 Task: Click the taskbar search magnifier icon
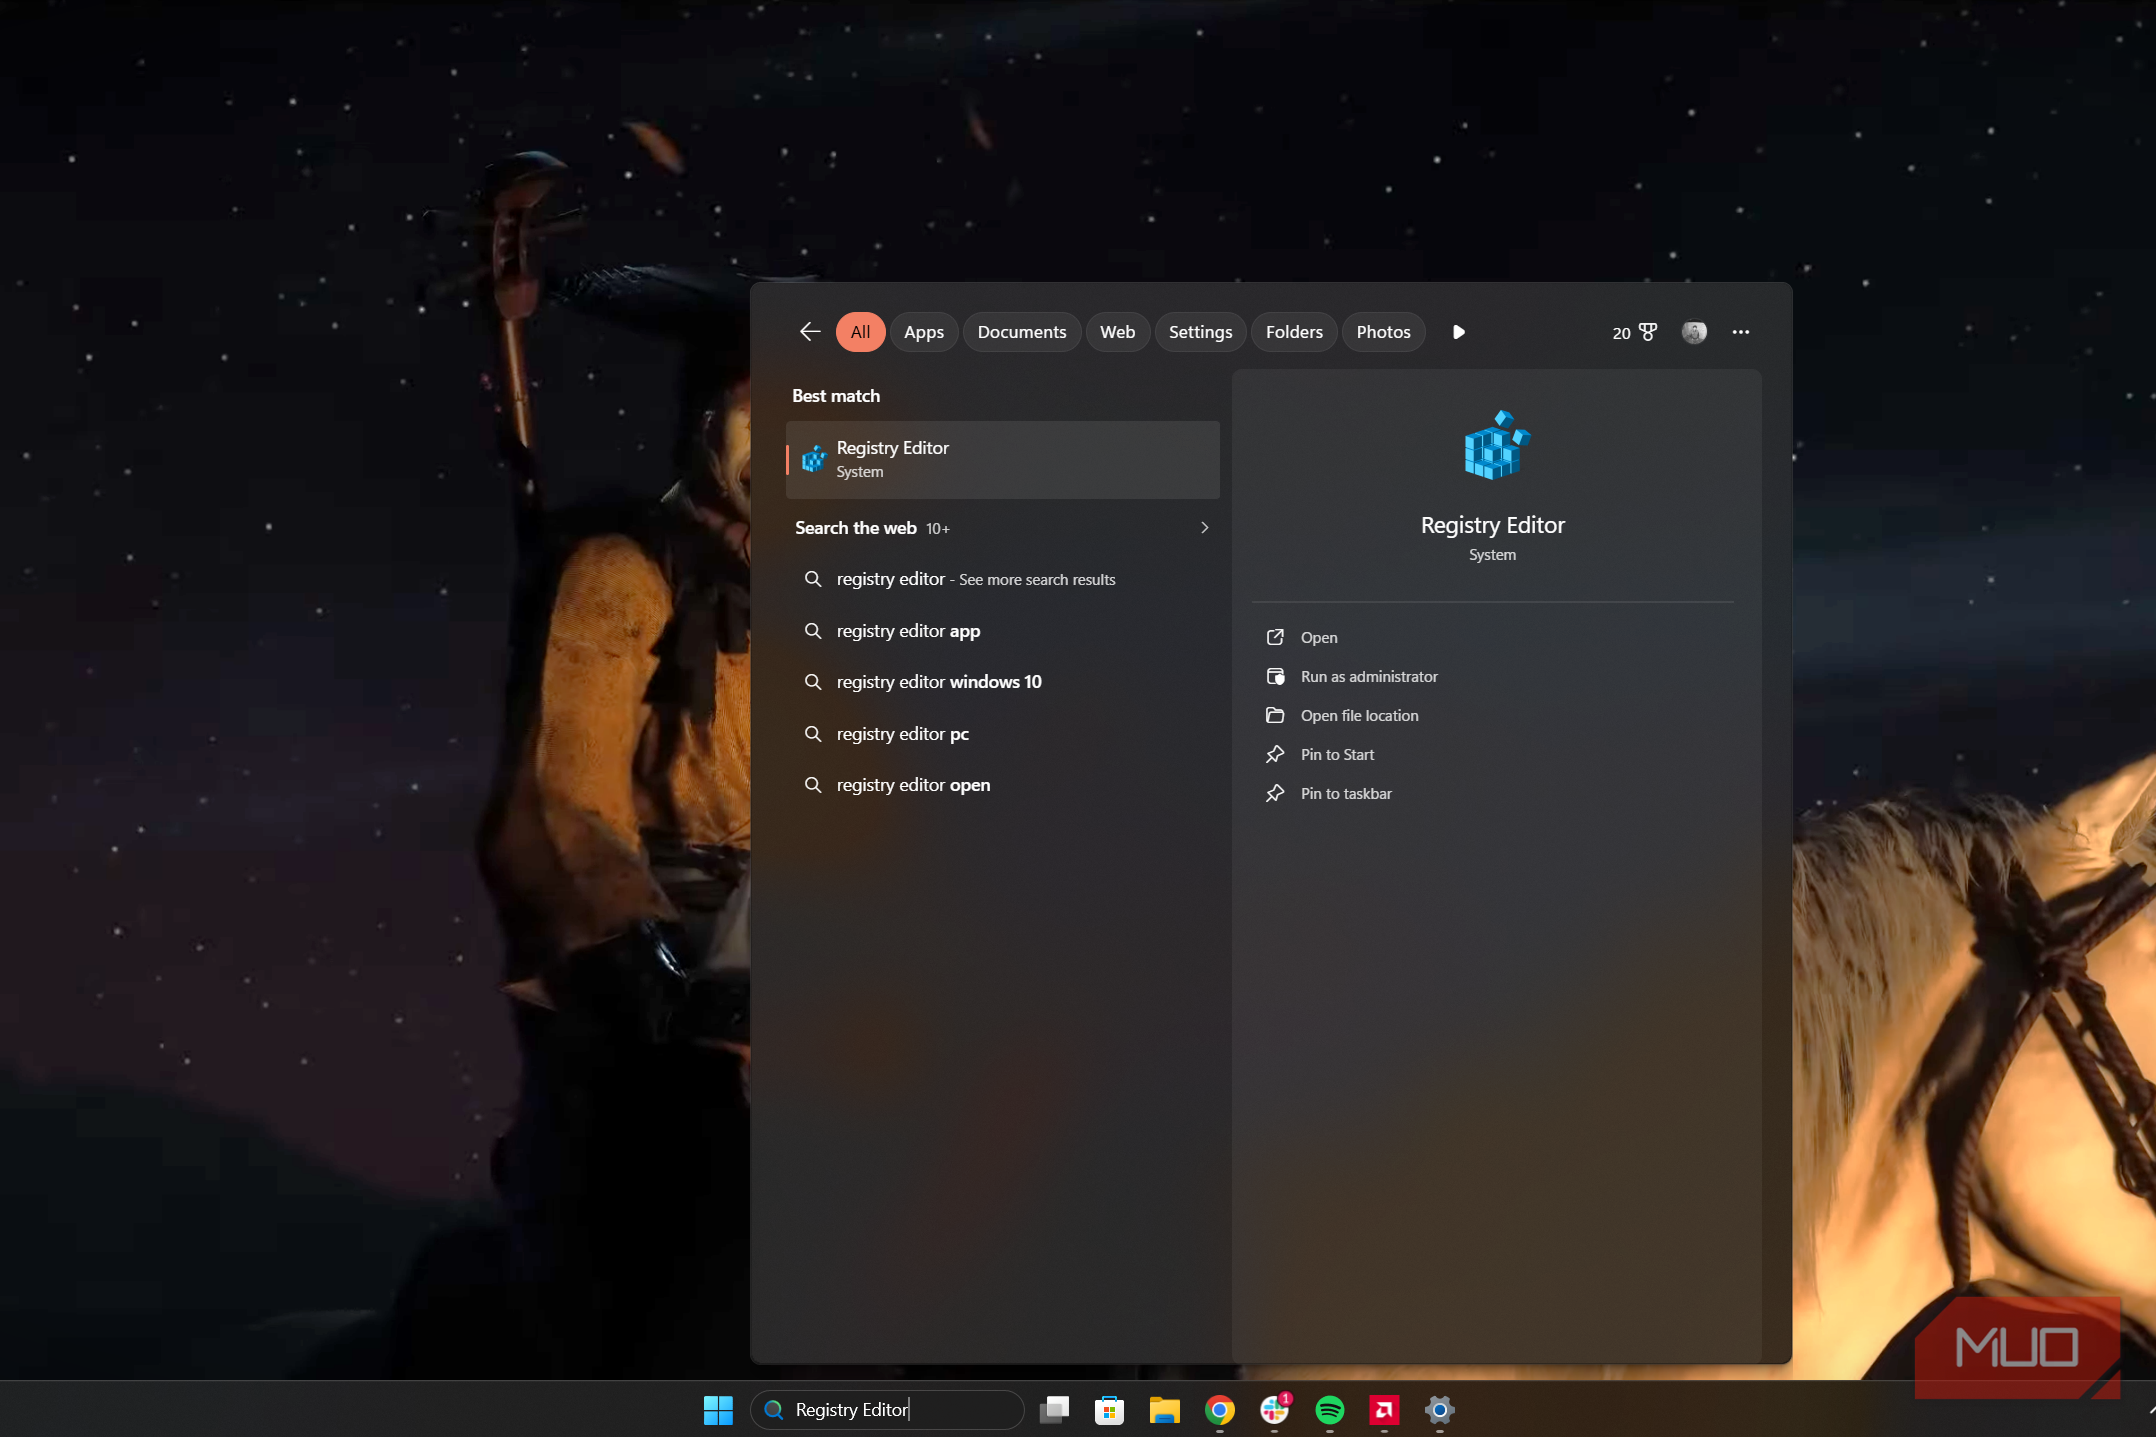tap(773, 1410)
